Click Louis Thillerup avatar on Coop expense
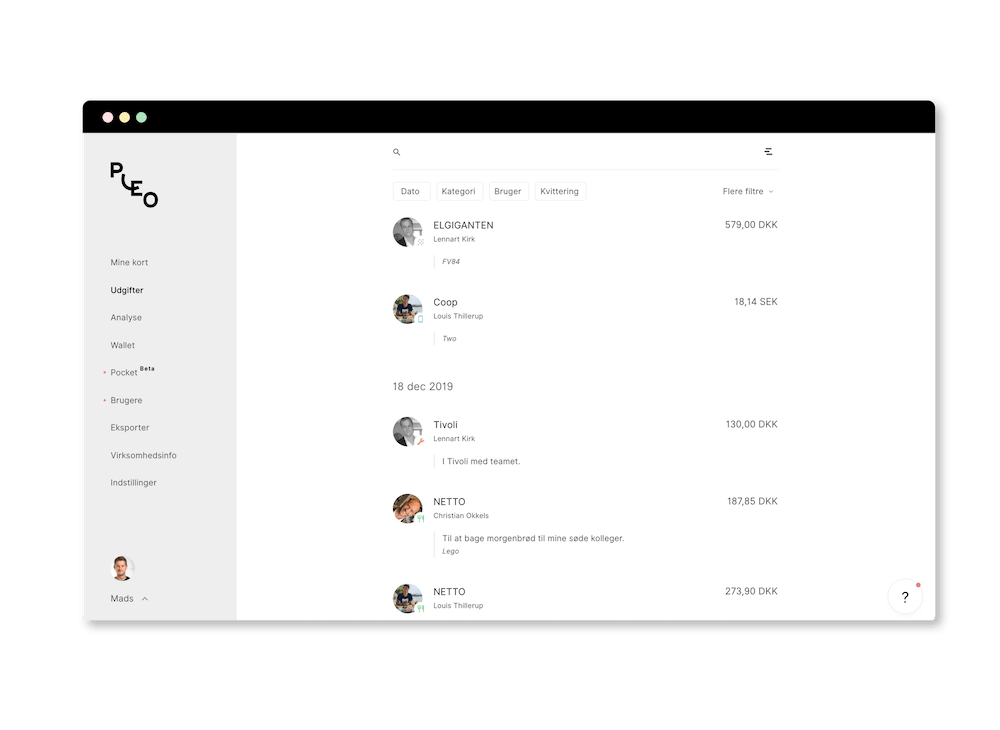1000x730 pixels. [408, 309]
